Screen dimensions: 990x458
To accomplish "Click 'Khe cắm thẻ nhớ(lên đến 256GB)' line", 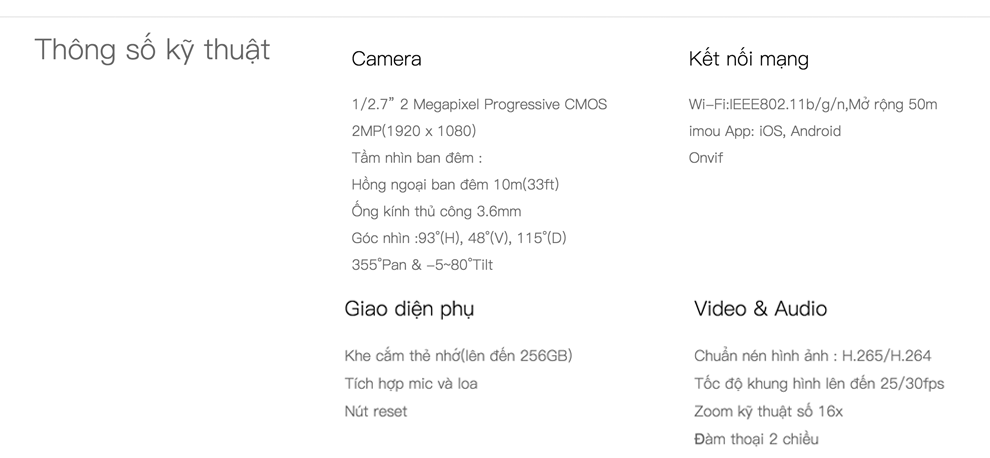I will pos(458,356).
